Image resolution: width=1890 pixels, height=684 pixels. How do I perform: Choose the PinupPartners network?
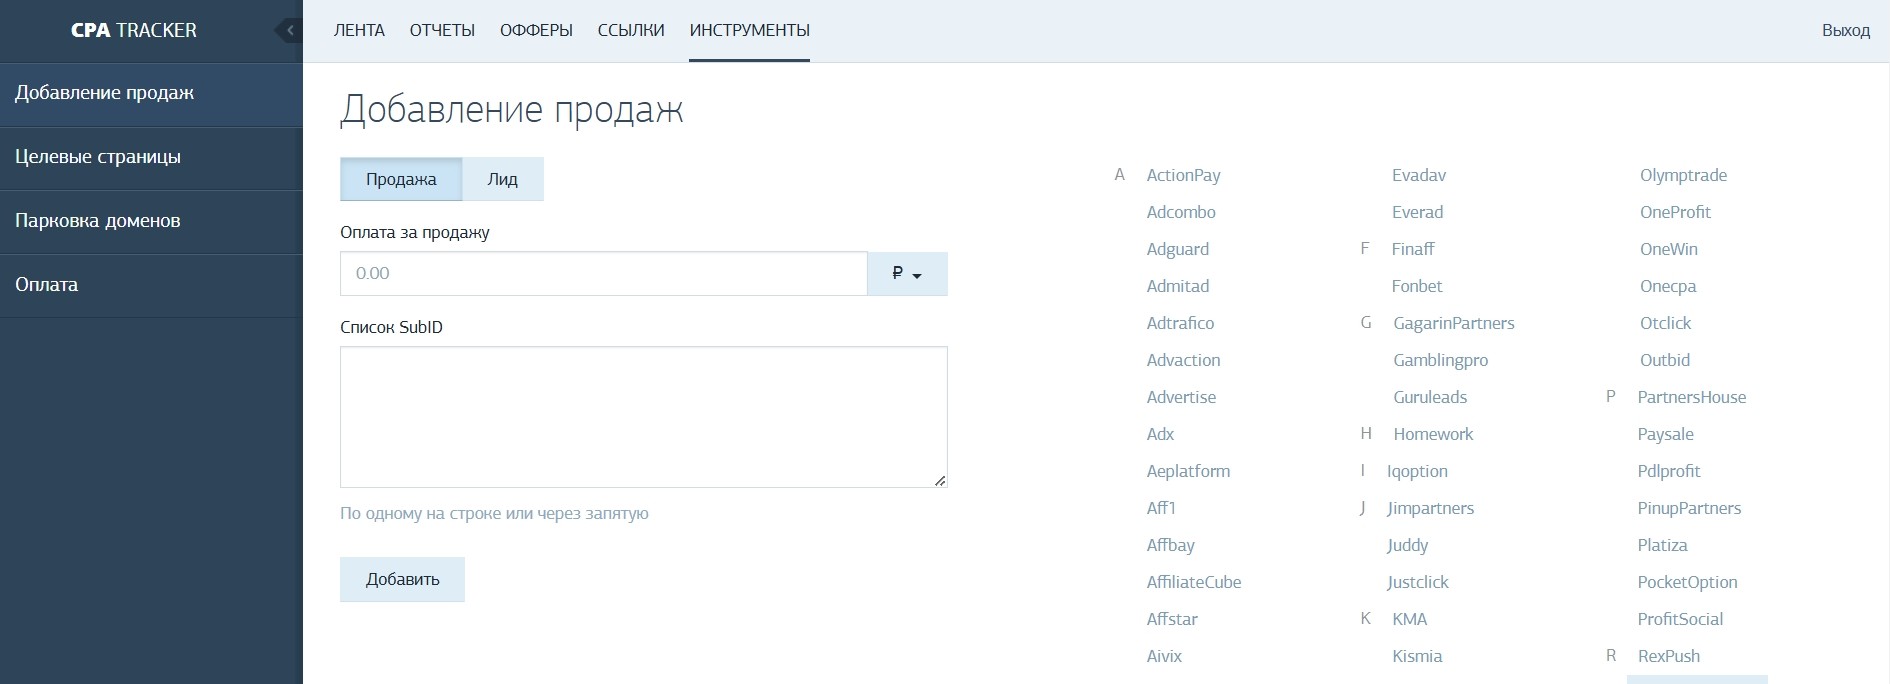pyautogui.click(x=1689, y=508)
